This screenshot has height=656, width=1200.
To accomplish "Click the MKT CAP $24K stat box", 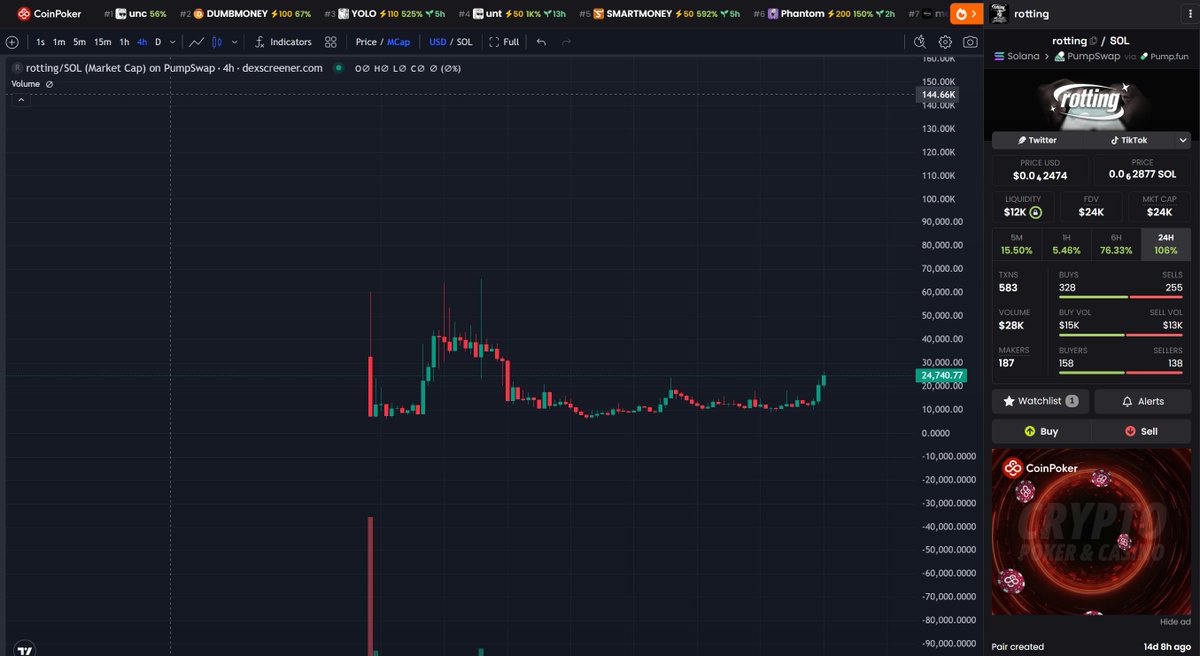I will [x=1159, y=205].
